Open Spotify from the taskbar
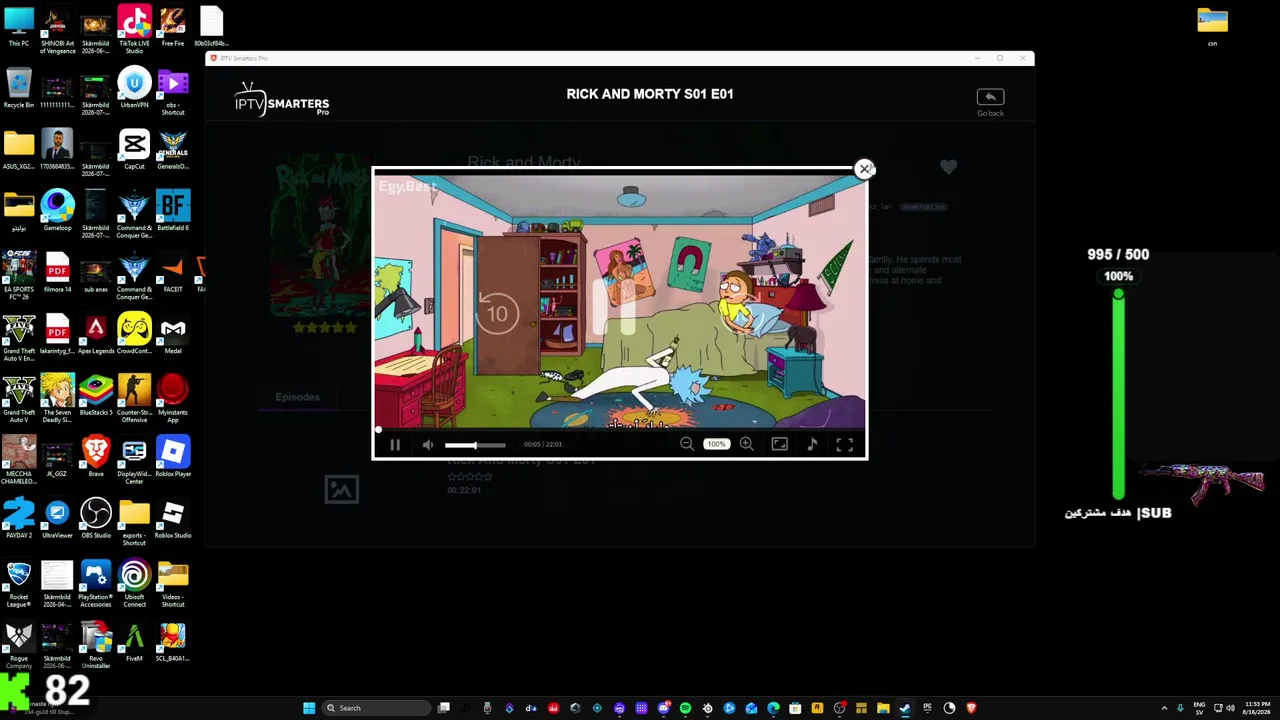Image resolution: width=1280 pixels, height=720 pixels. tap(685, 708)
